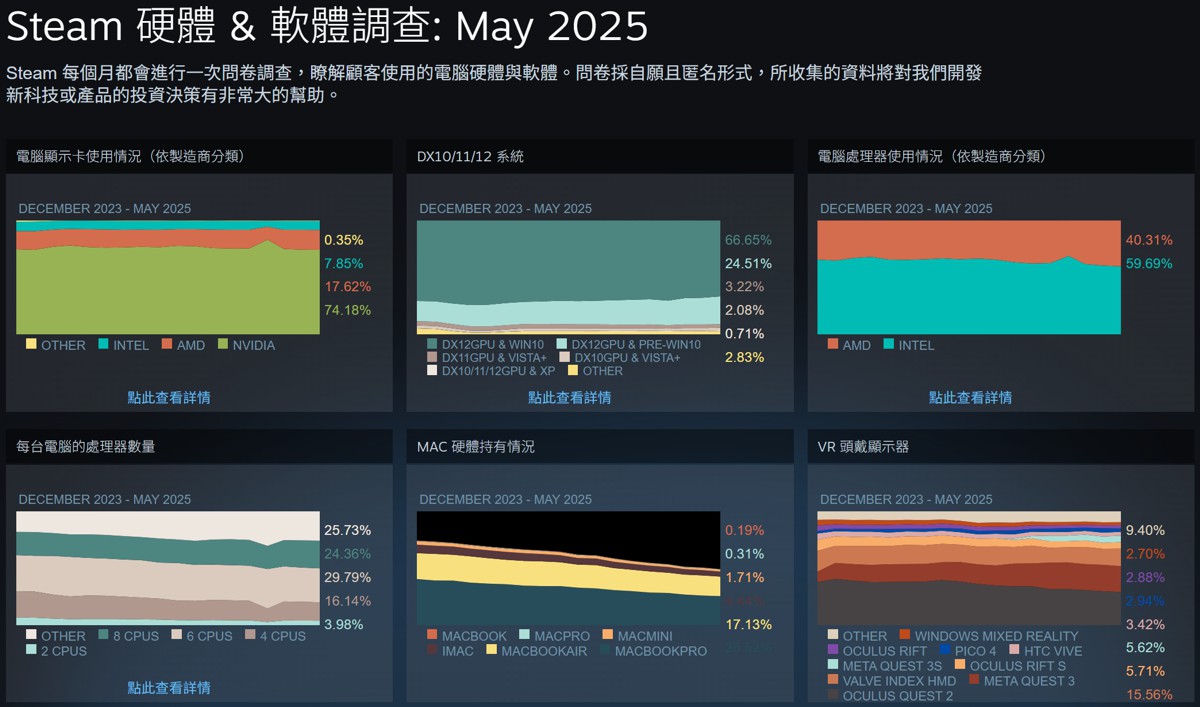Click the 16.14% value in CPU count panel
The height and width of the screenshot is (707, 1200).
click(x=347, y=601)
